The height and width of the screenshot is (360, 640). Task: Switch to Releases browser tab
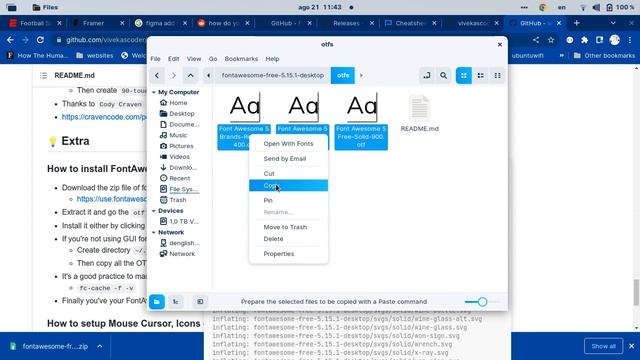[x=347, y=23]
